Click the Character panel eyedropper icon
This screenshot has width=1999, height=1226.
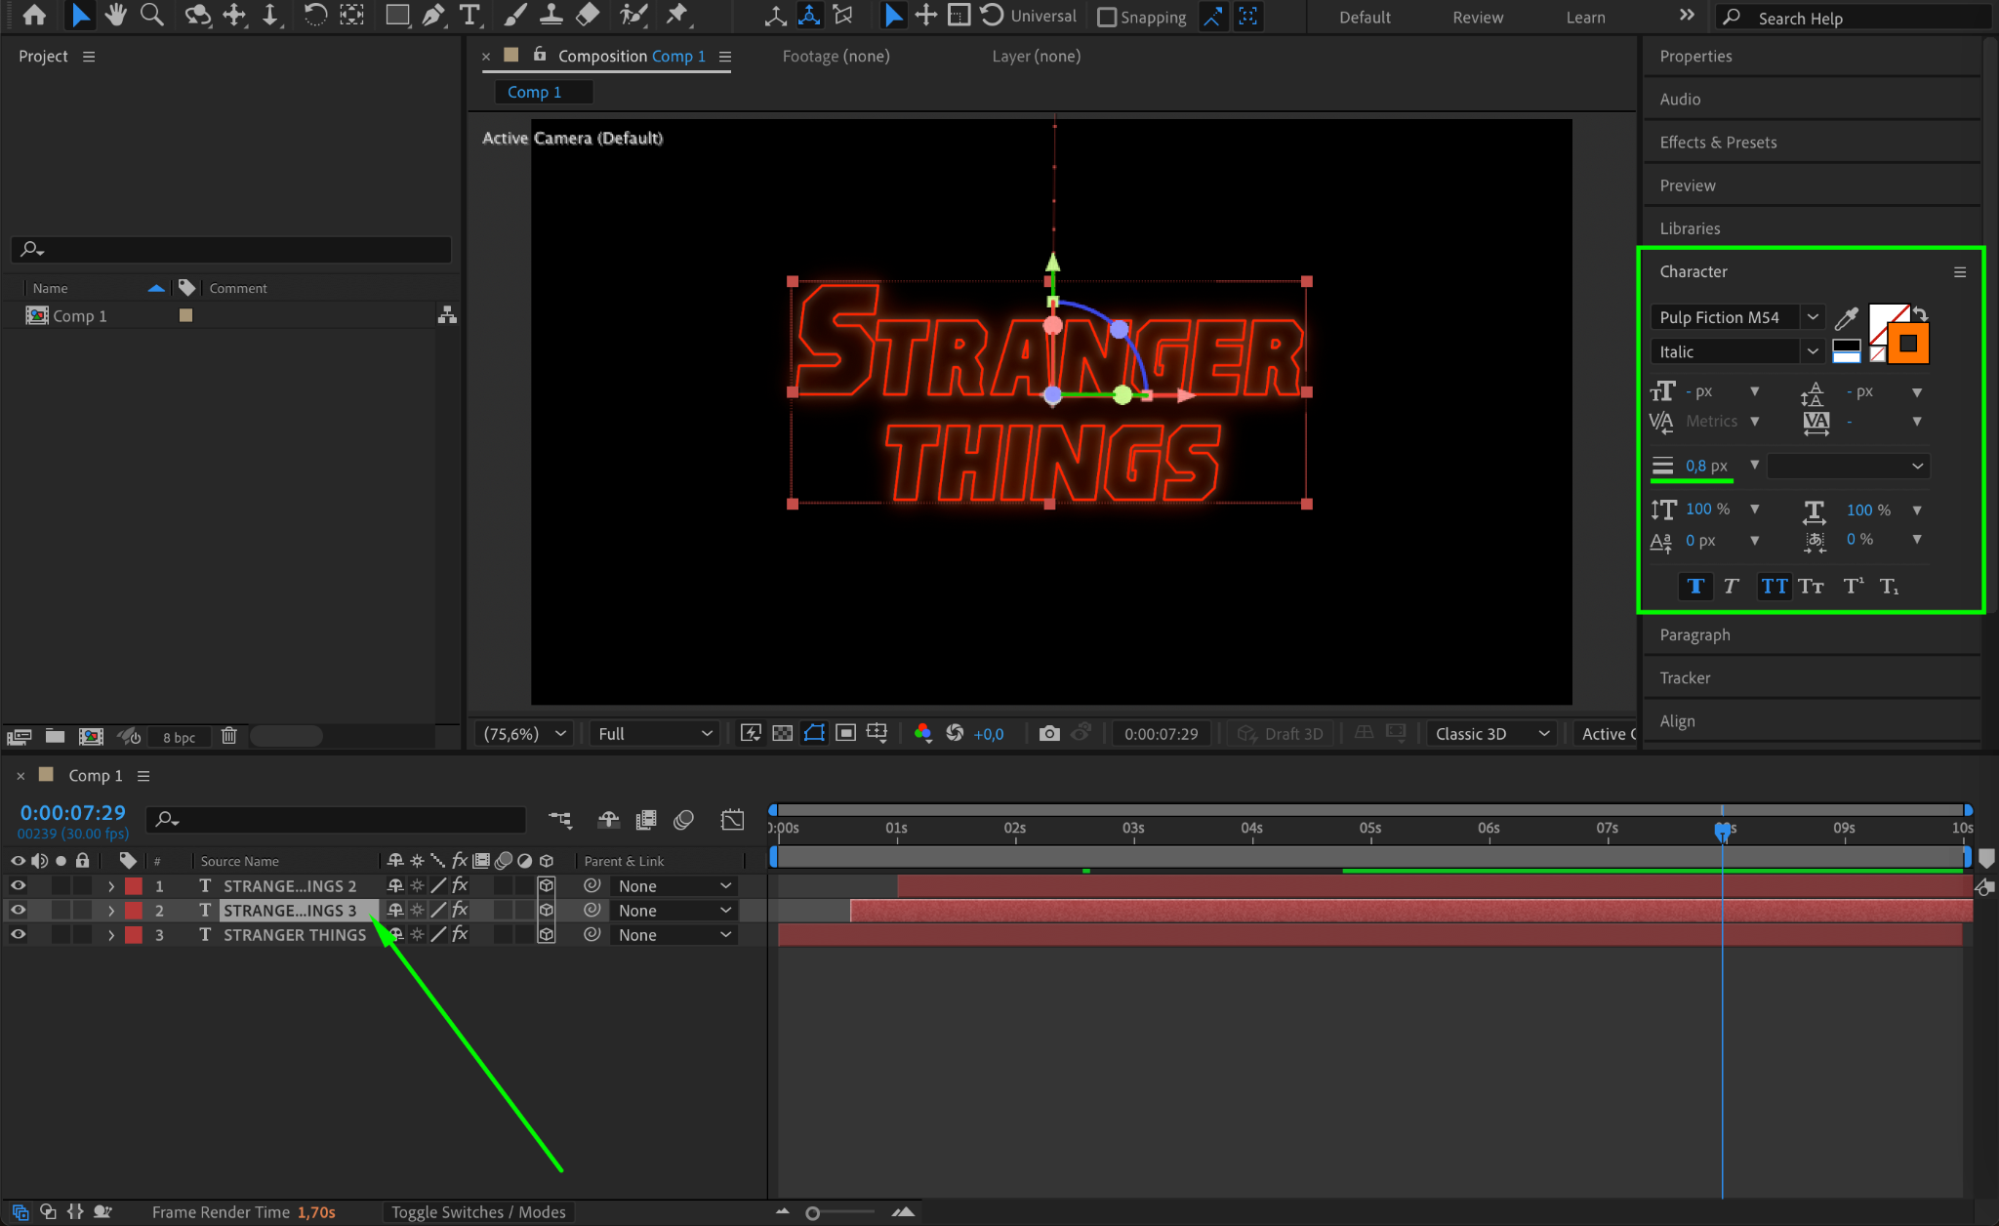click(1846, 318)
